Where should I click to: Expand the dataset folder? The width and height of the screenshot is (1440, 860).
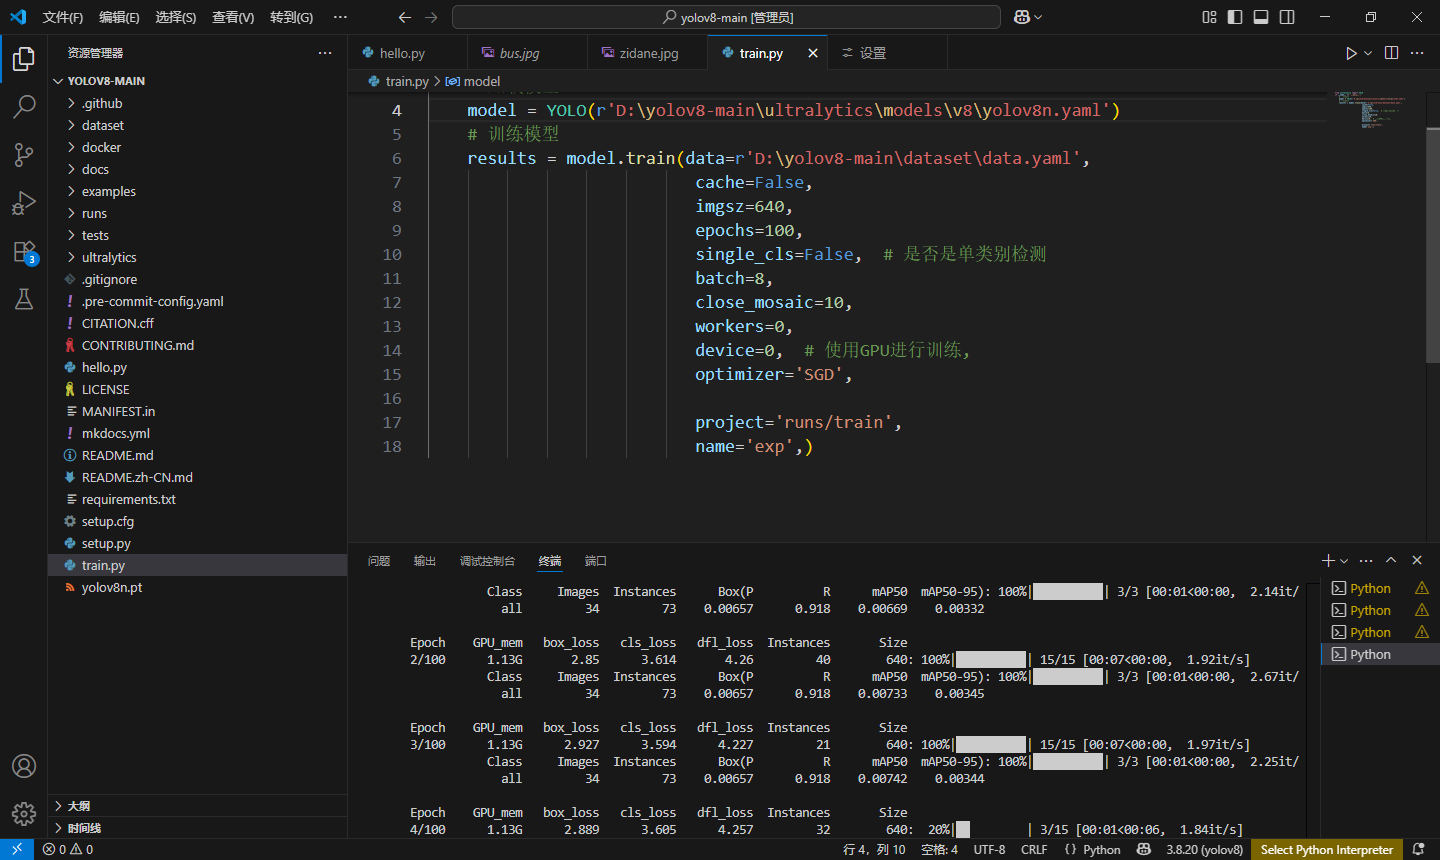coord(198,125)
